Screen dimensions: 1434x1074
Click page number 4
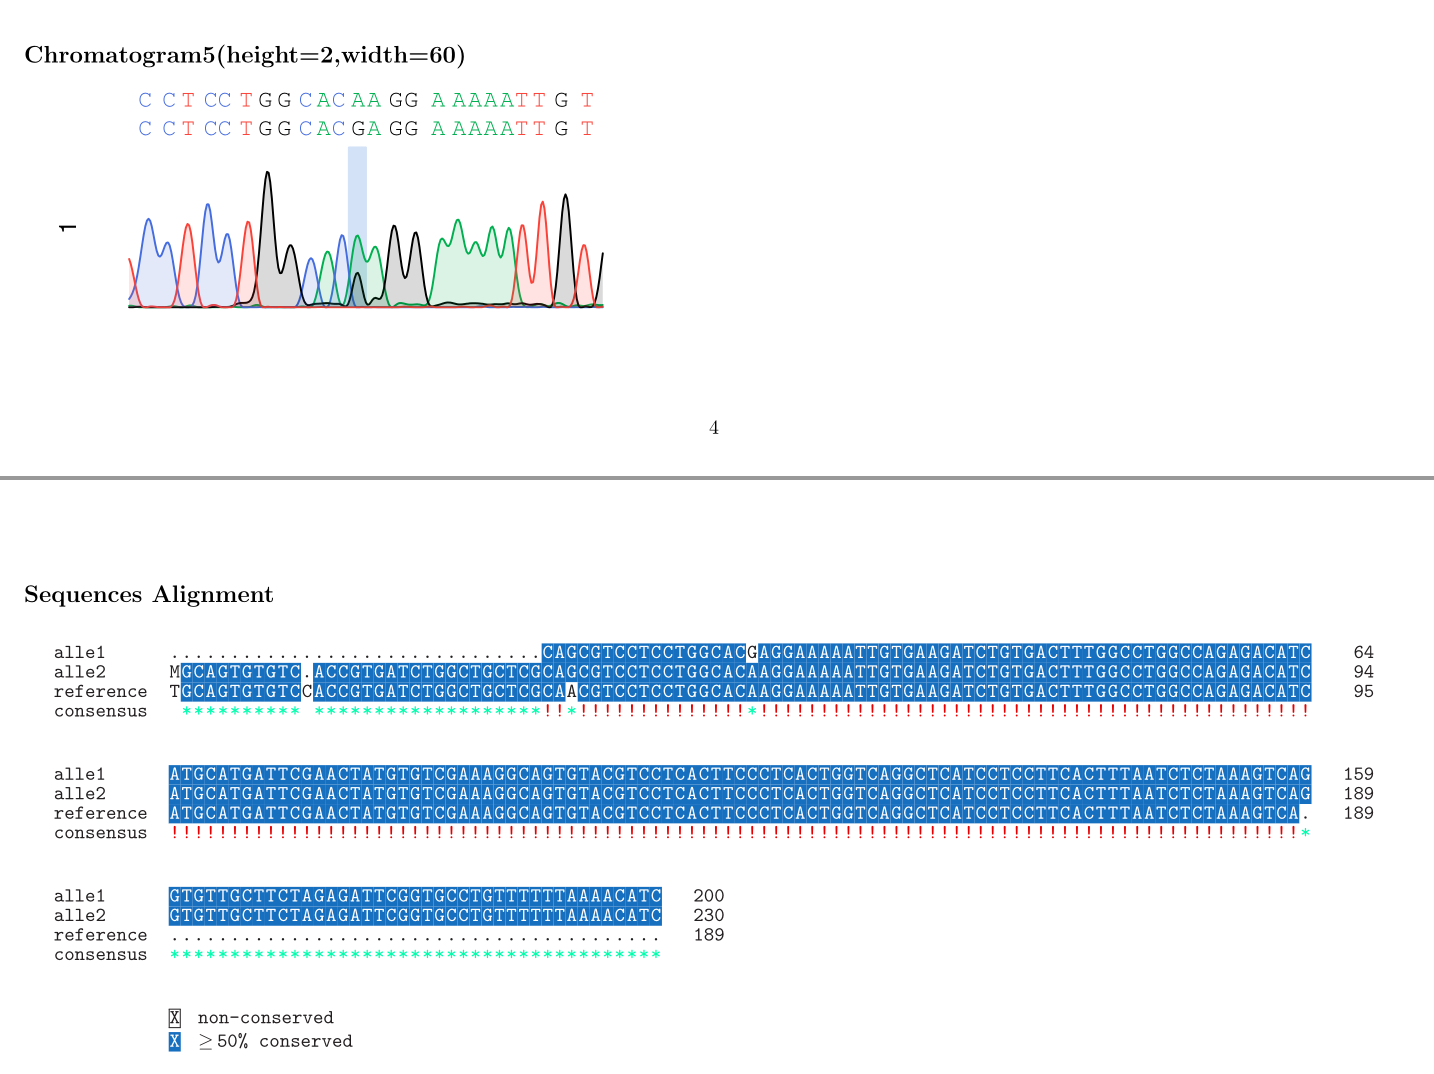713,428
